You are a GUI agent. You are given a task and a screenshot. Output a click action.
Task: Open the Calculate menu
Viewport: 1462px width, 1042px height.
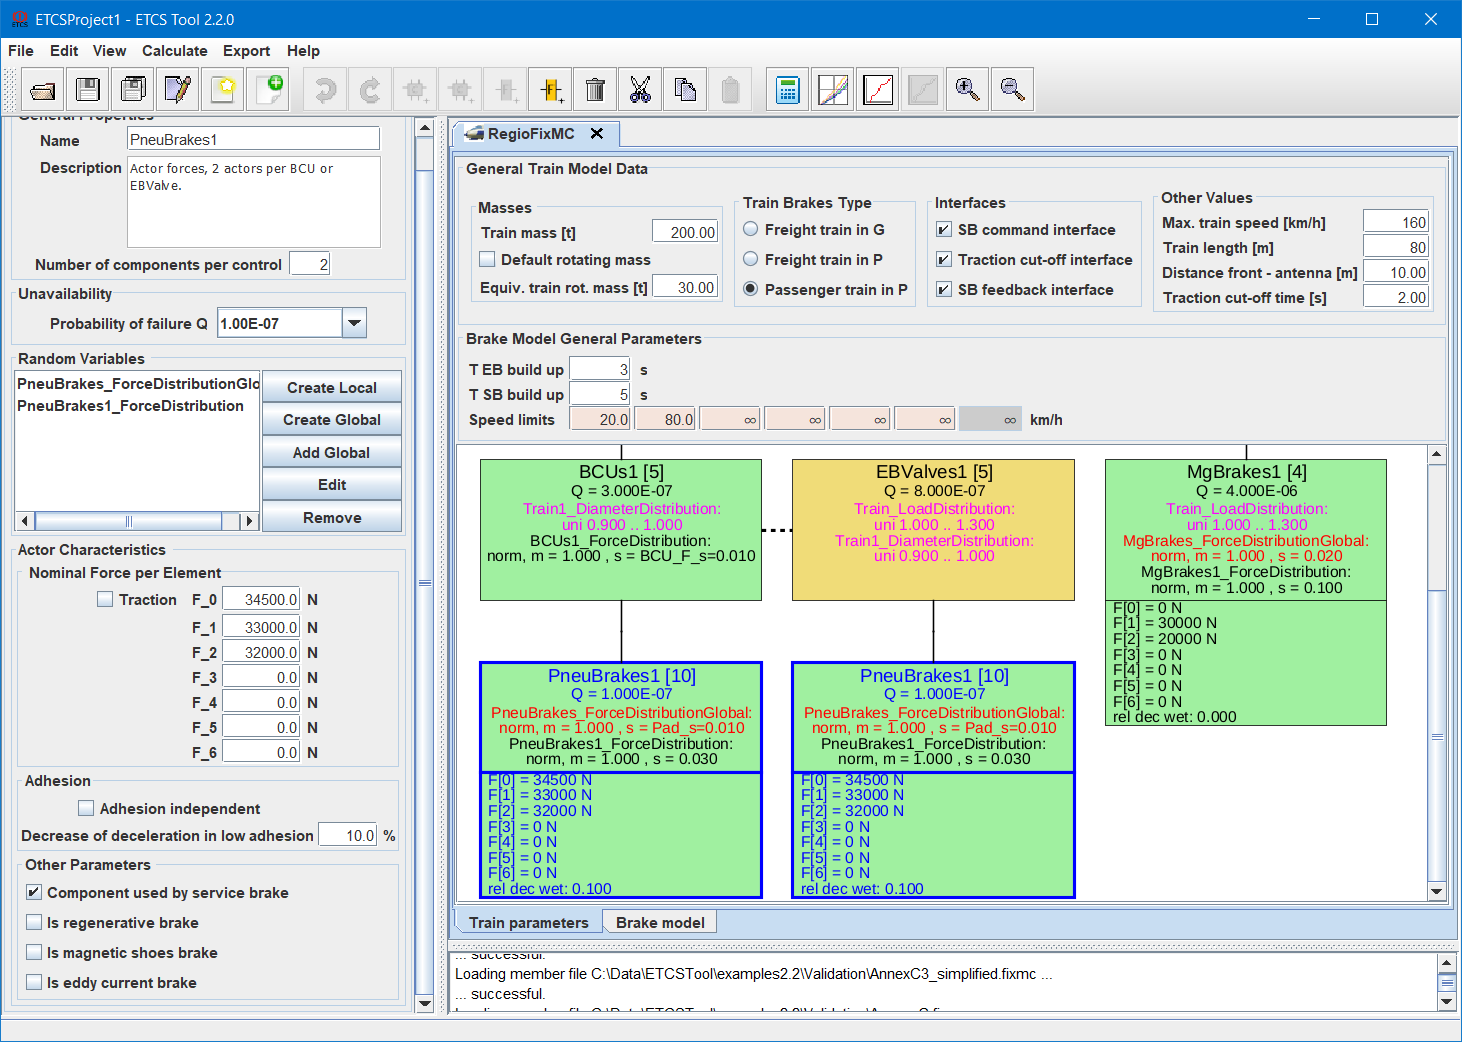(x=174, y=51)
